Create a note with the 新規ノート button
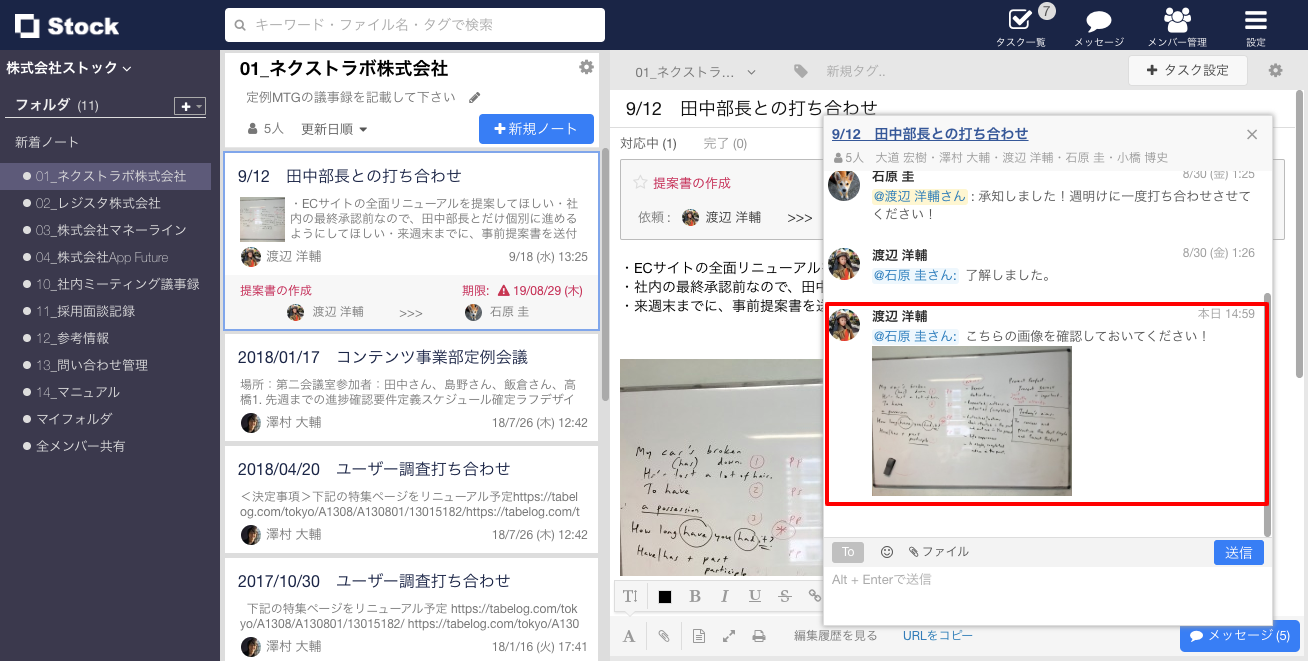This screenshot has width=1308, height=661. [x=536, y=129]
